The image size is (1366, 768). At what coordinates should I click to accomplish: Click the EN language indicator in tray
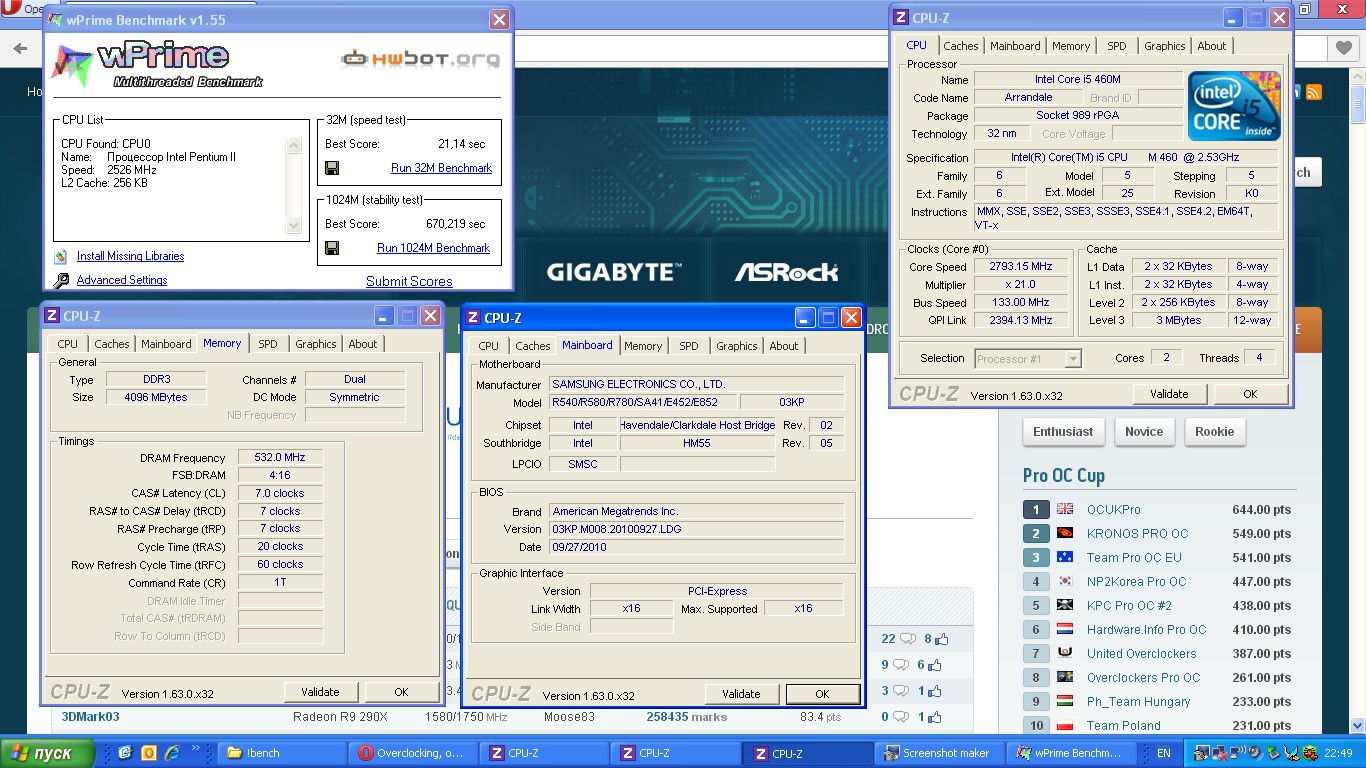pyautogui.click(x=1164, y=753)
